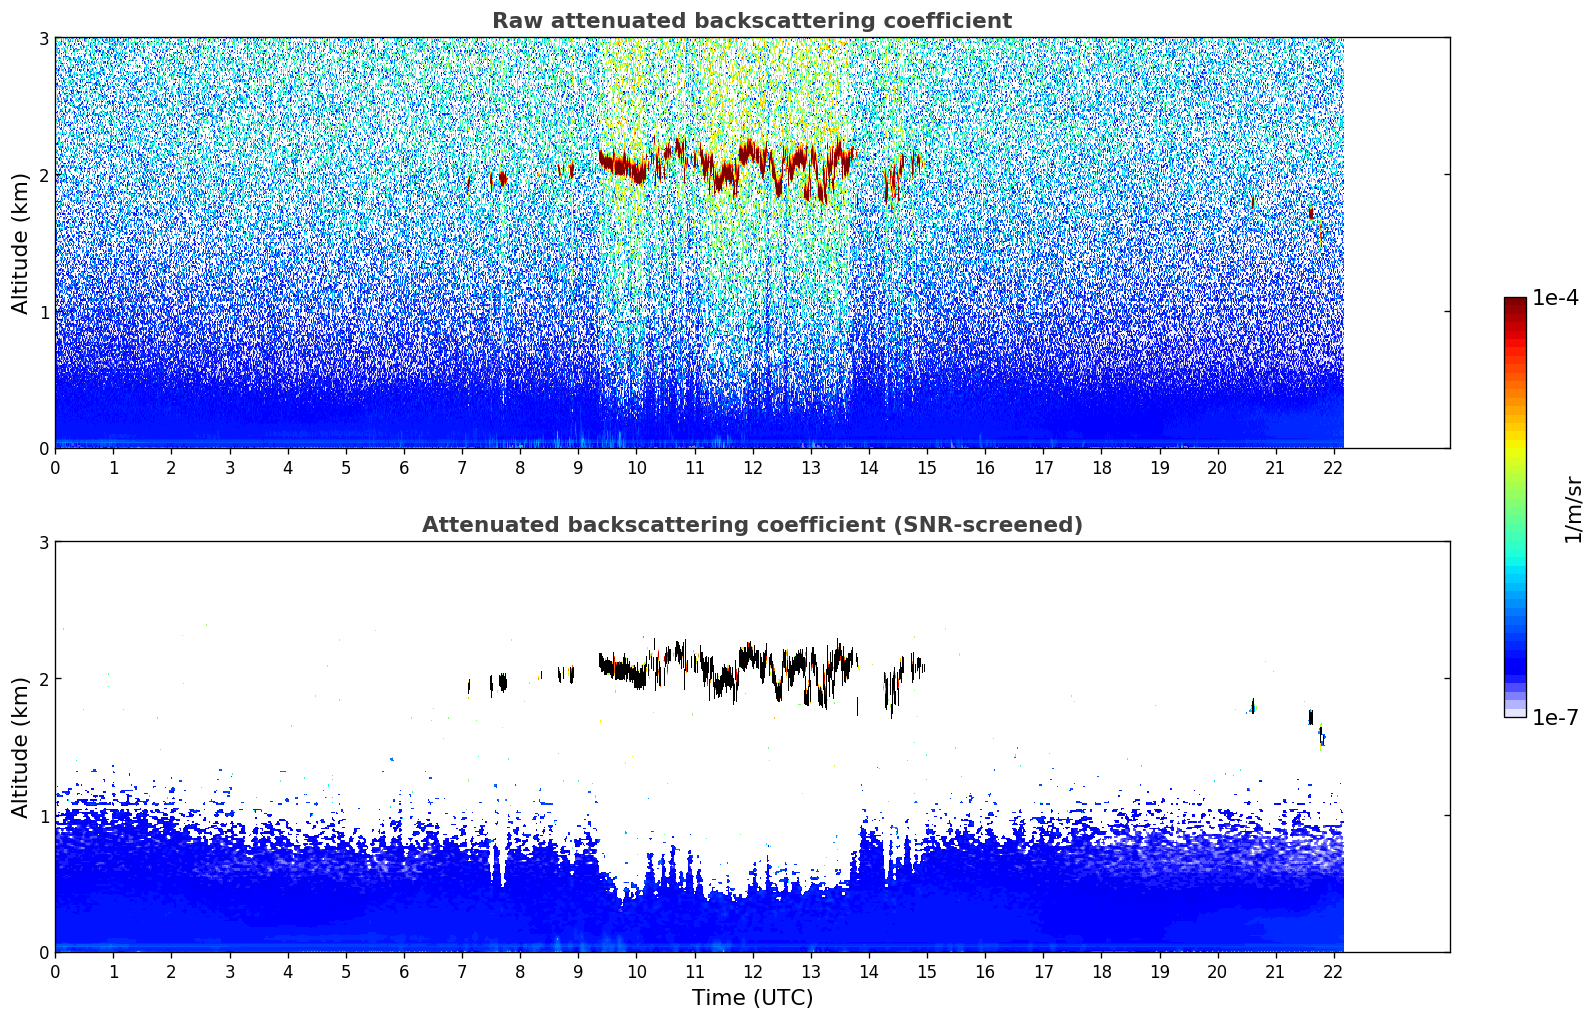Click the small cloud patch near 21.6 UTC in bottom plot
Screen dimensions: 1595x1020
coord(1311,717)
